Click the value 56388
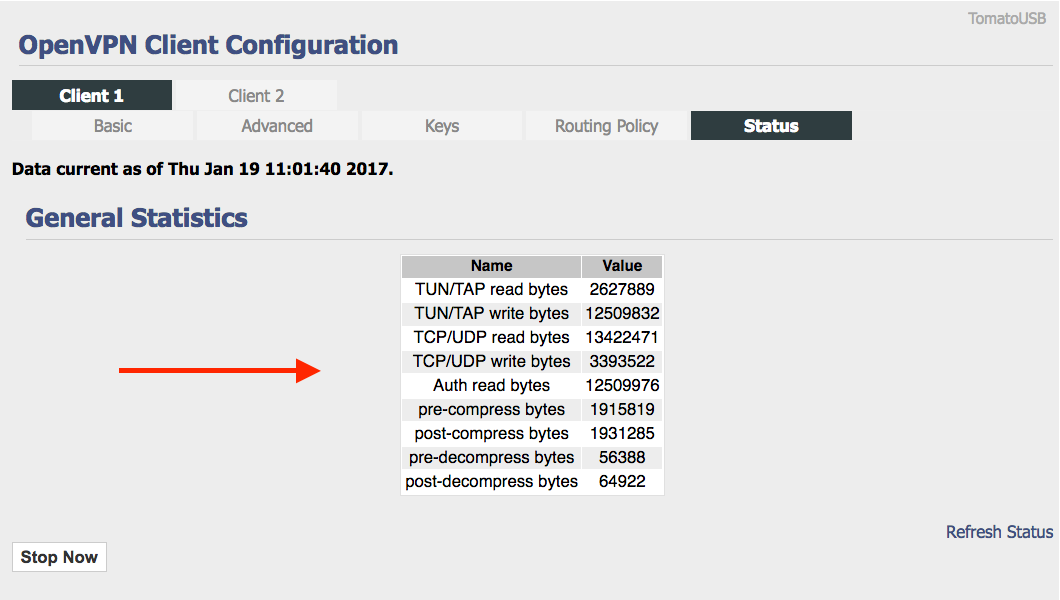This screenshot has width=1060, height=600. (622, 457)
